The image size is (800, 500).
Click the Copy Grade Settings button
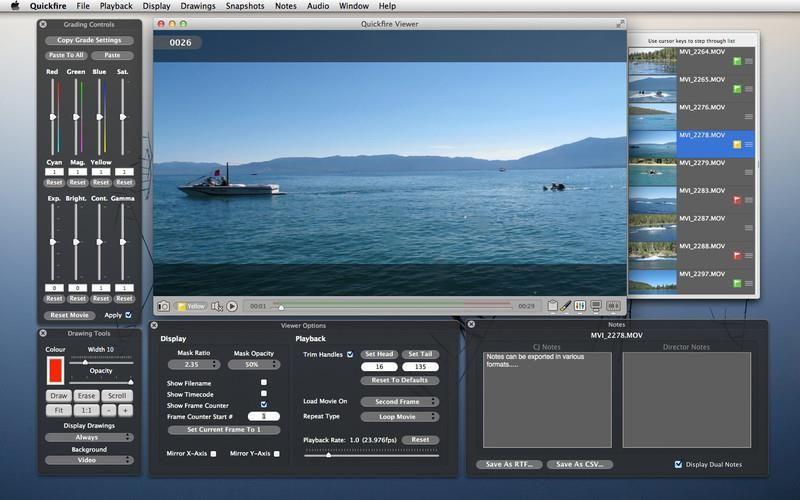[89, 40]
